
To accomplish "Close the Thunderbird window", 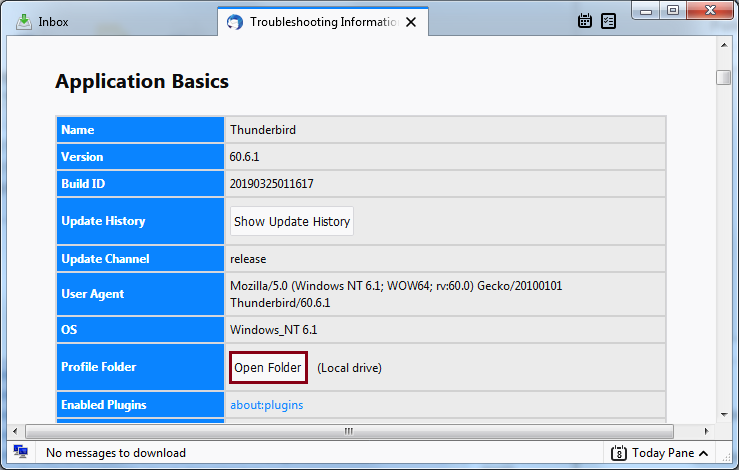I will pyautogui.click(x=710, y=10).
